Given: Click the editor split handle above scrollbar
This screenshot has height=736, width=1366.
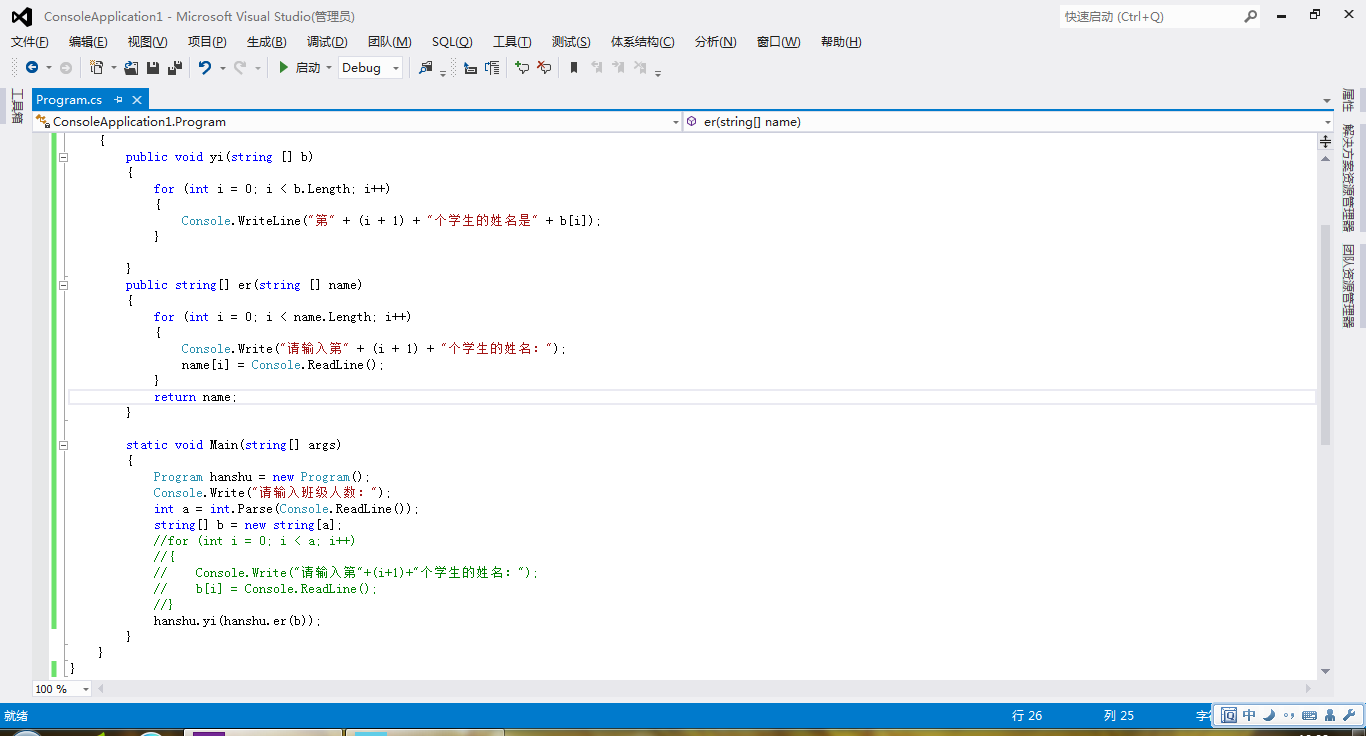Looking at the screenshot, I should [1325, 142].
